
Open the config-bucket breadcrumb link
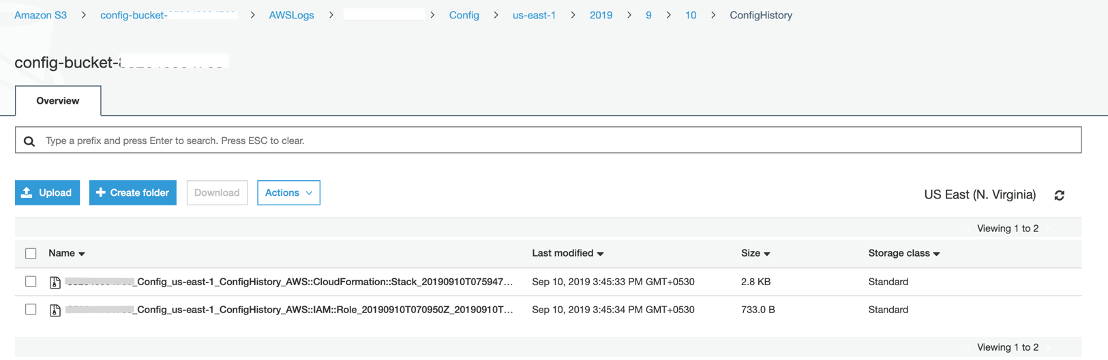coord(168,15)
